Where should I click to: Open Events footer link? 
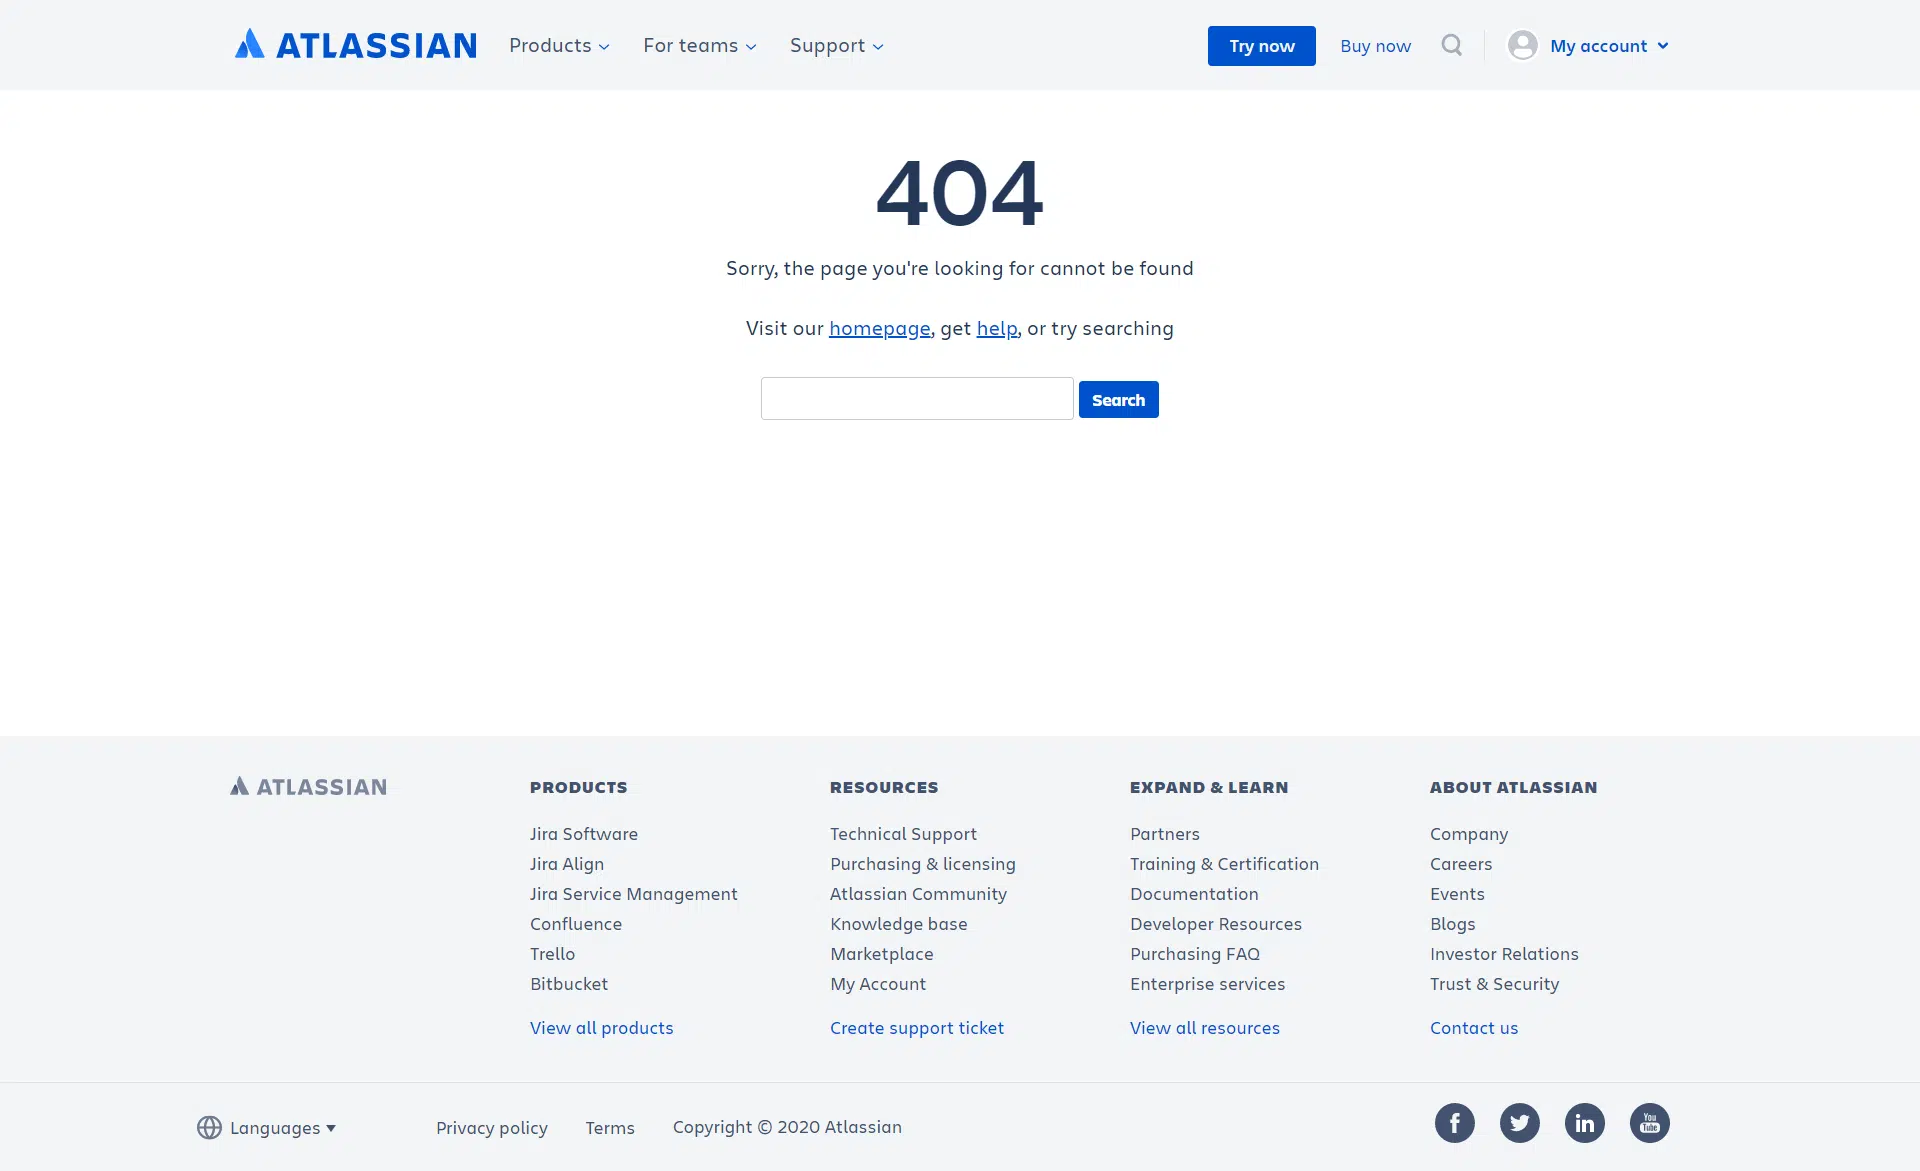[1457, 894]
